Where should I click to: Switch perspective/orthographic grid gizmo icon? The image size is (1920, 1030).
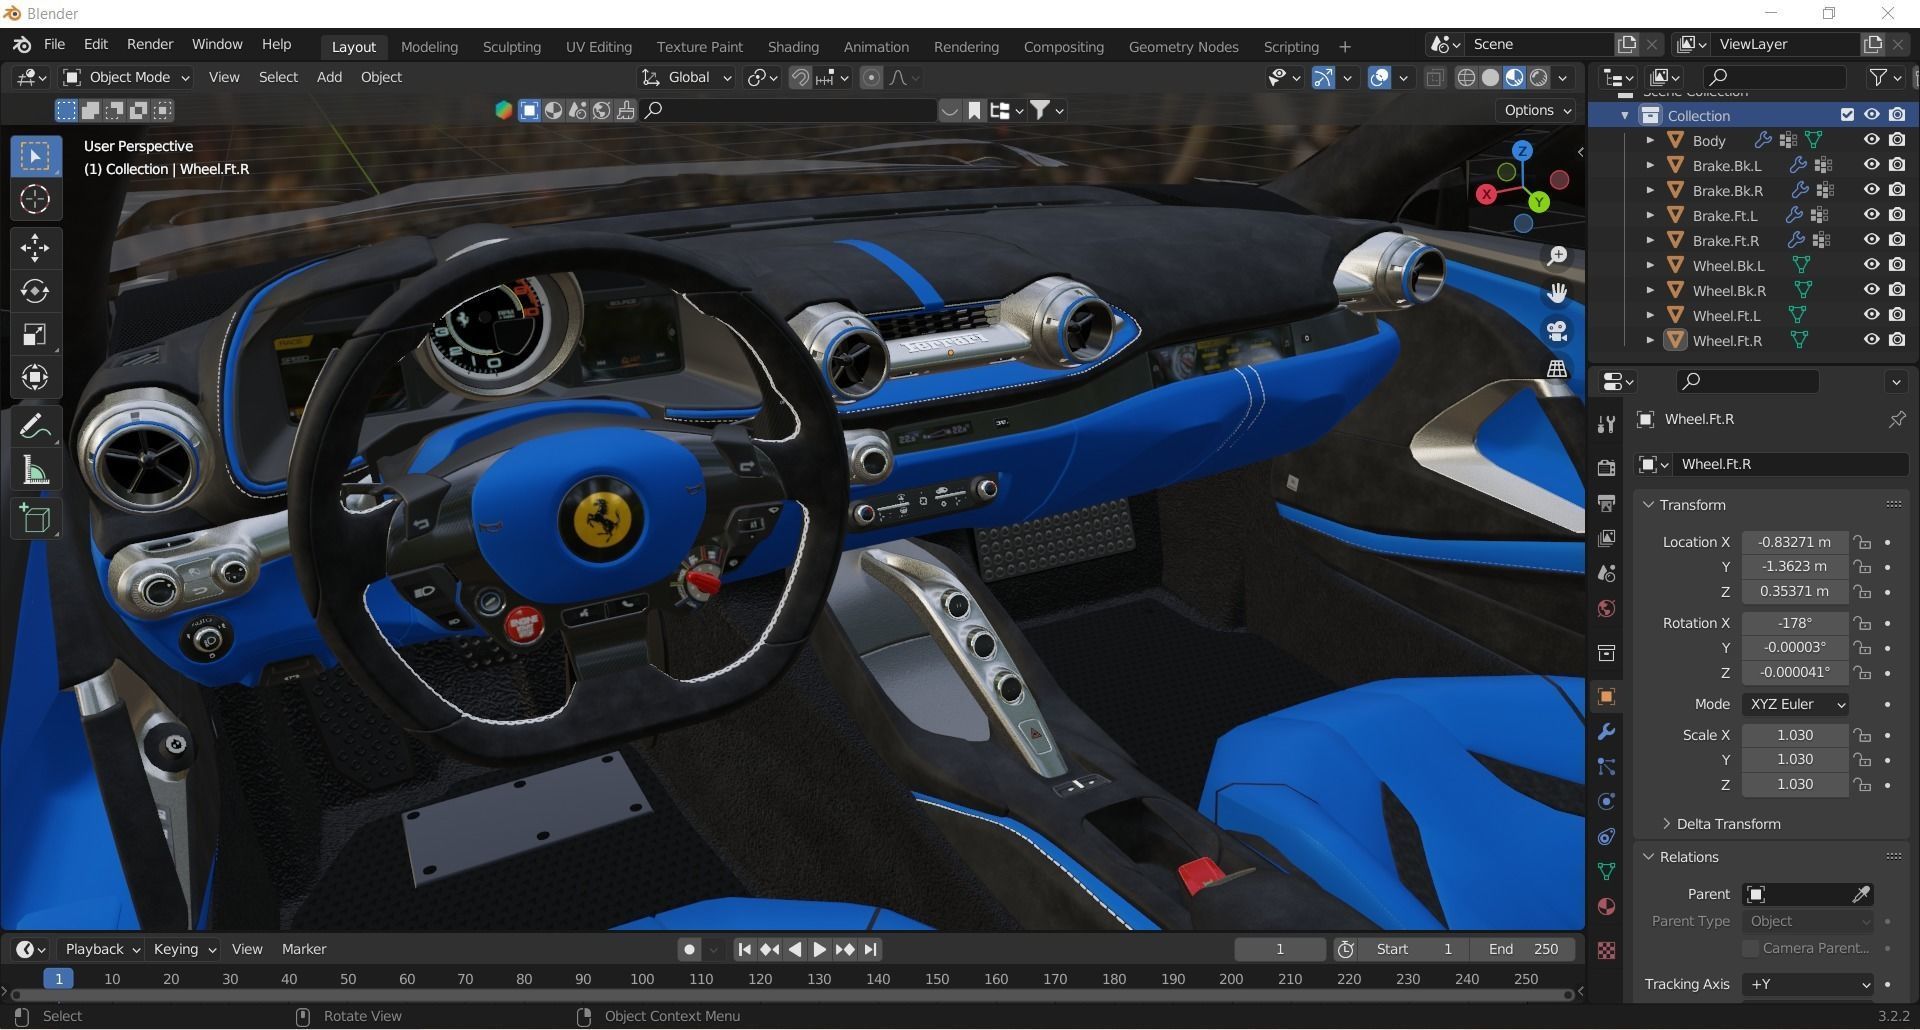tap(1557, 369)
